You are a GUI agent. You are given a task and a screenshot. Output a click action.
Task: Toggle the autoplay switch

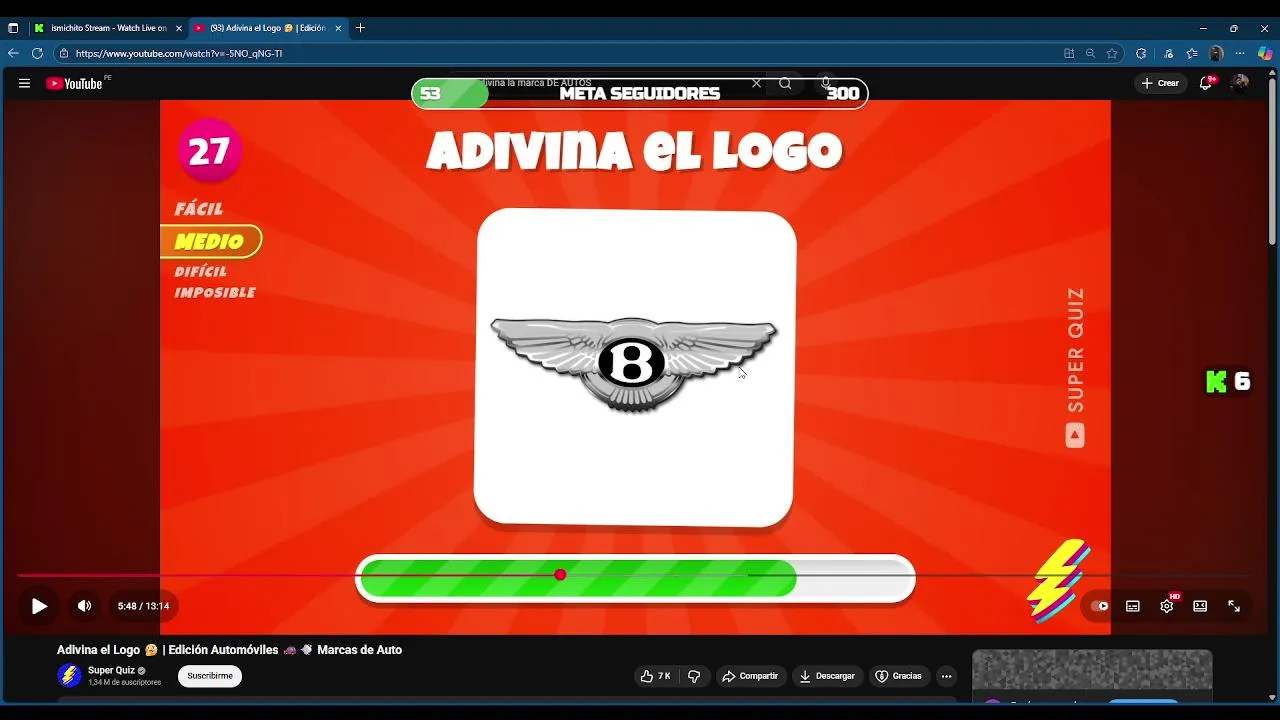tap(1099, 606)
